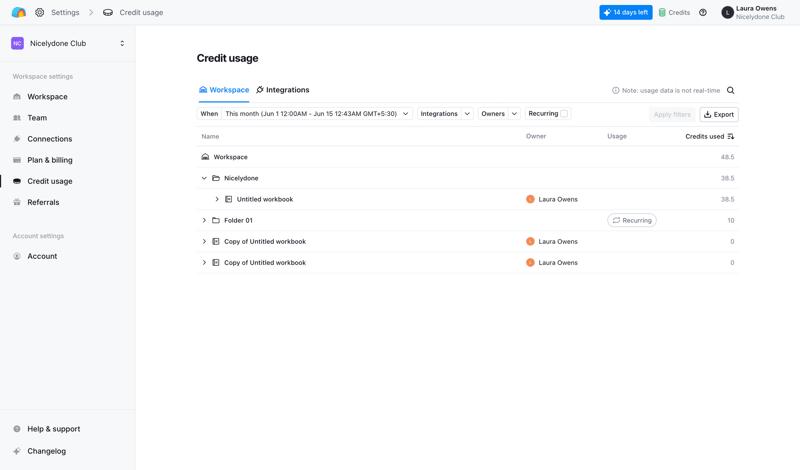Click the app logo in top-left corner
This screenshot has width=800, height=470.
(x=18, y=12)
